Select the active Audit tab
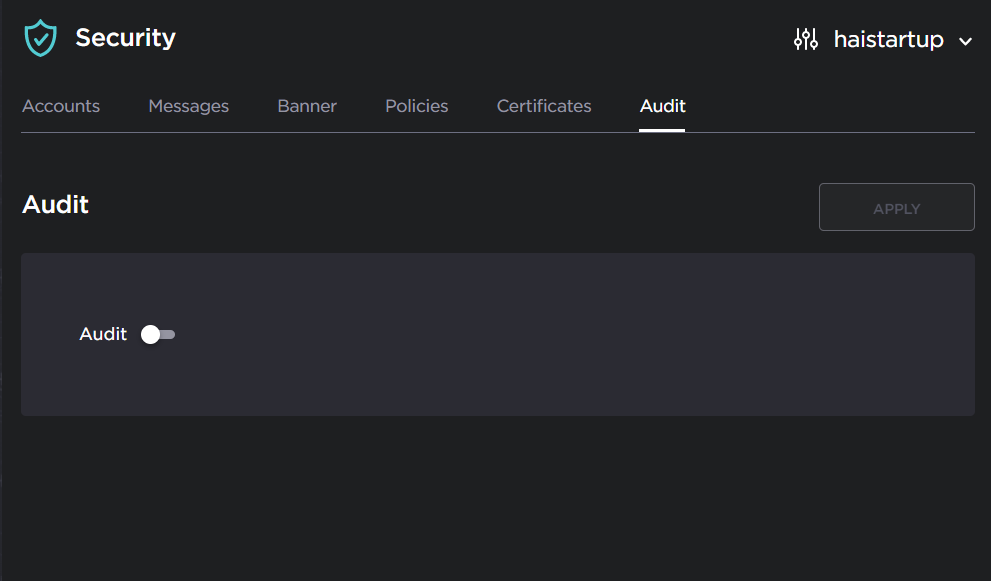 (x=662, y=106)
